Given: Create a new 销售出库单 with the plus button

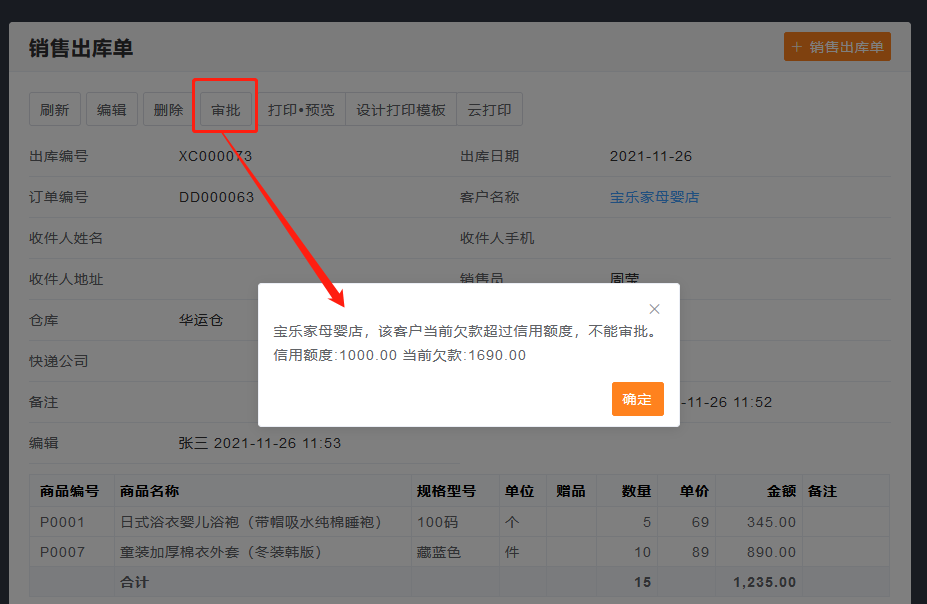Looking at the screenshot, I should point(837,47).
